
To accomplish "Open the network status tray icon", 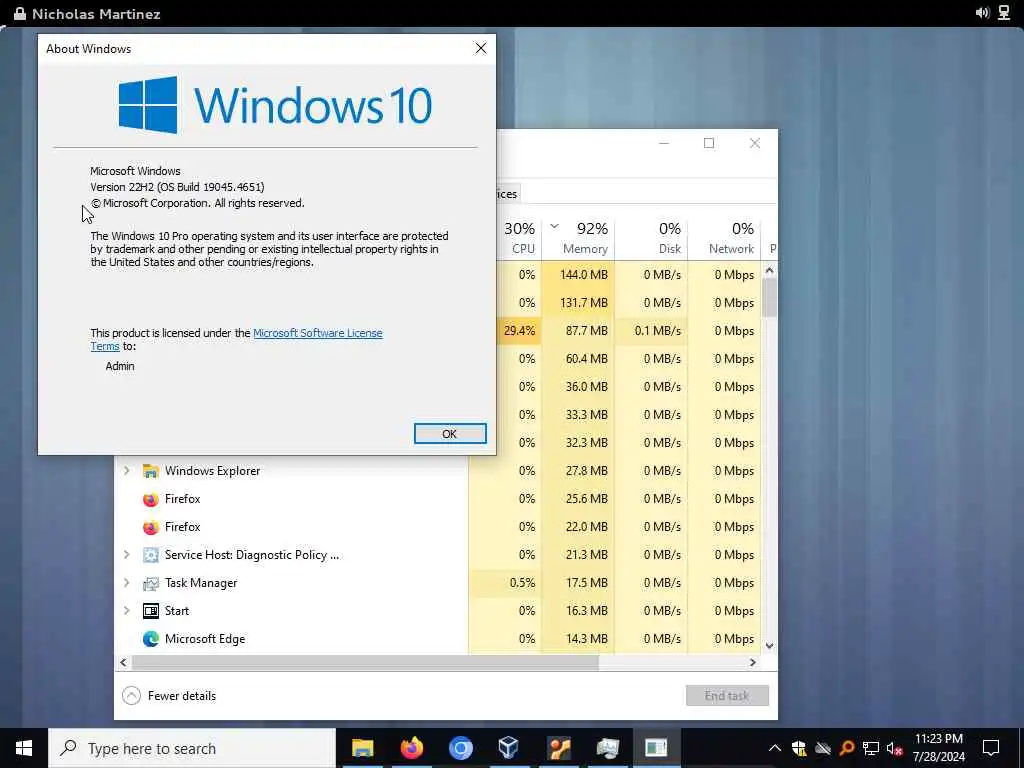I will [x=871, y=748].
